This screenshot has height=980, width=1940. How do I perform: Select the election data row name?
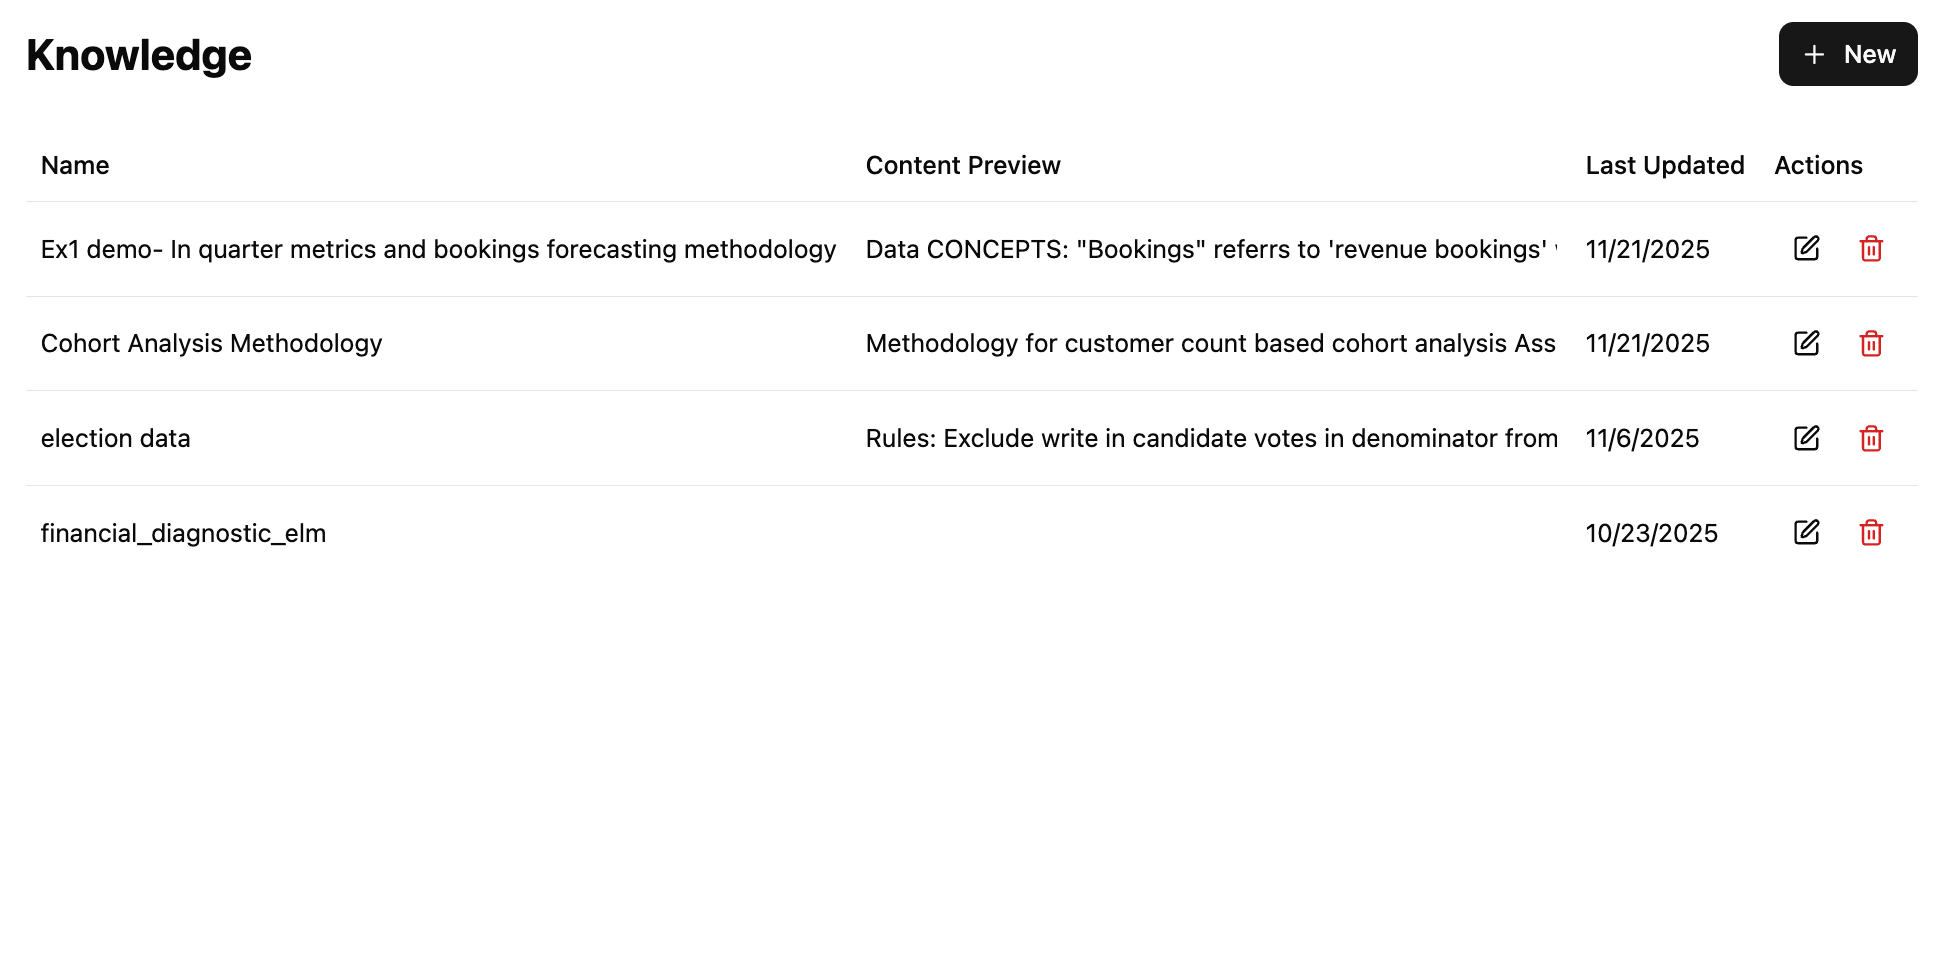tap(115, 438)
